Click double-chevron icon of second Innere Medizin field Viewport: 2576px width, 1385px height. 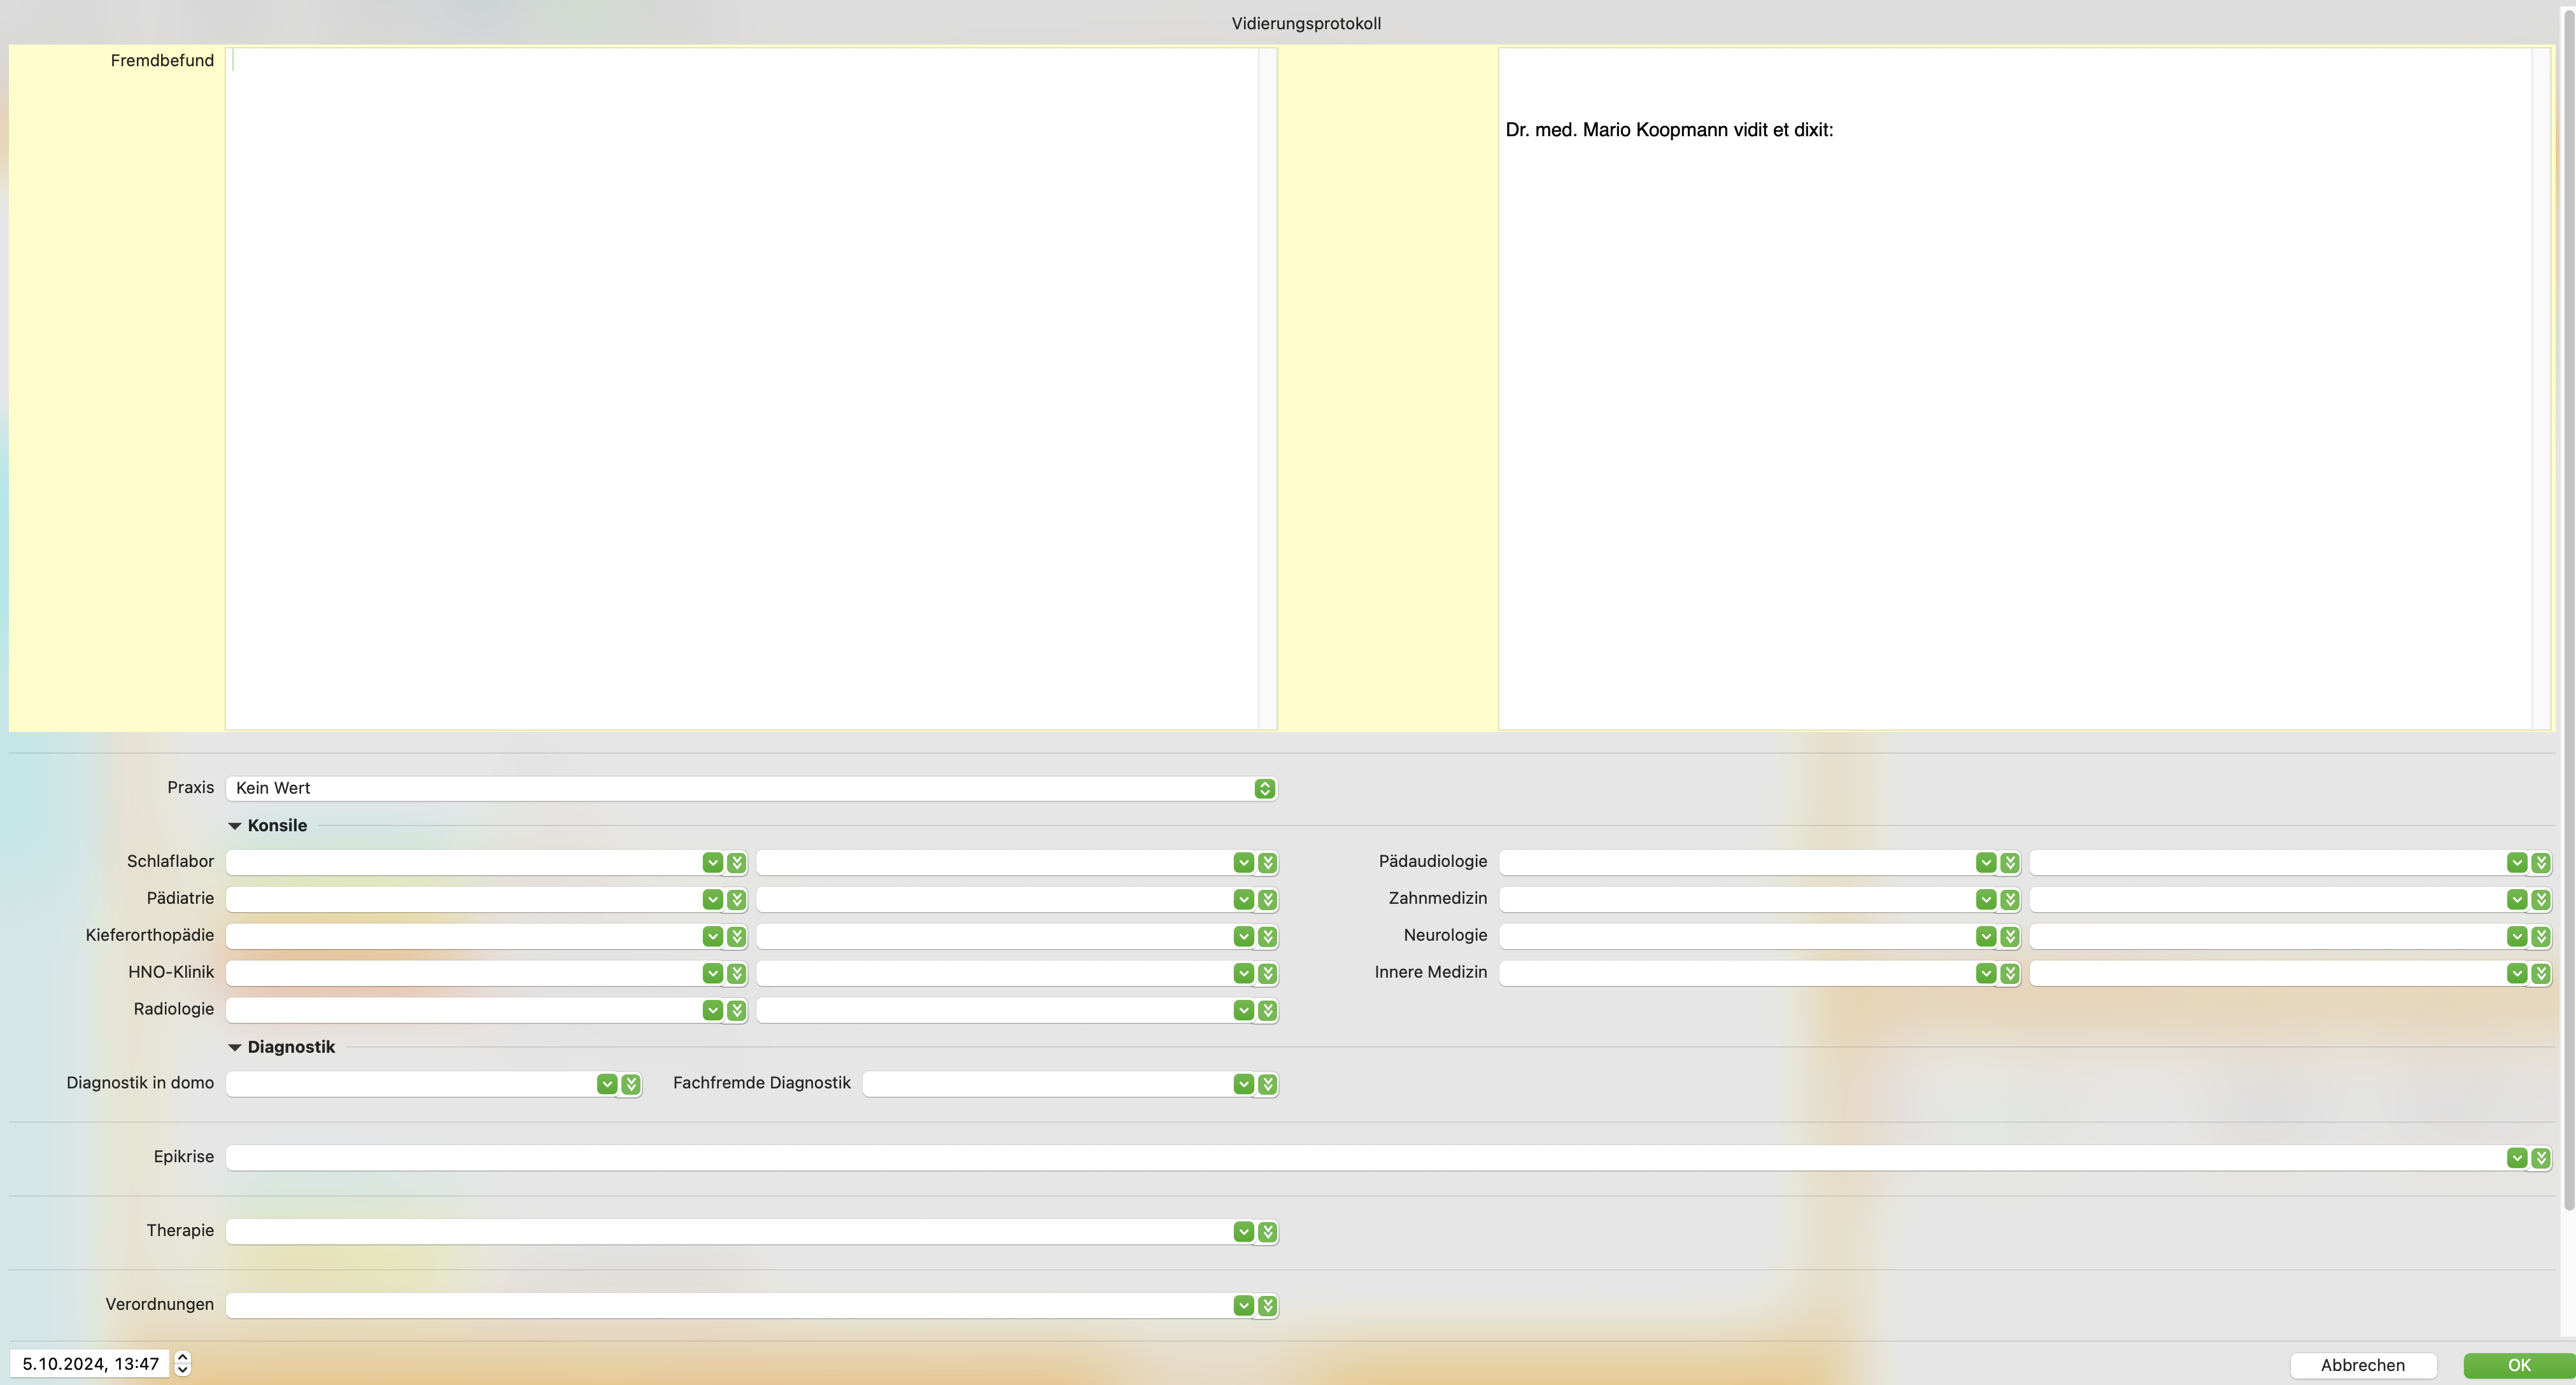(2541, 973)
